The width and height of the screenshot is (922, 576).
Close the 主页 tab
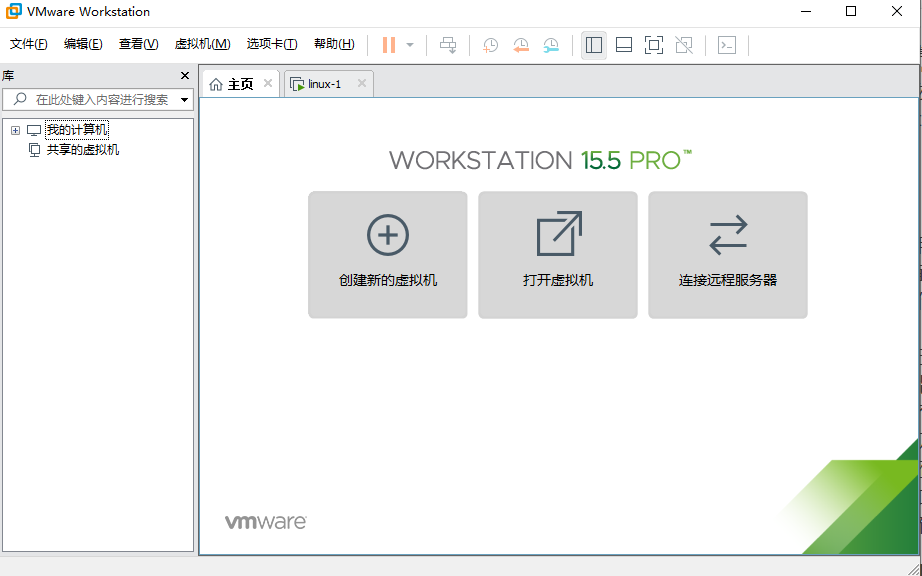click(268, 83)
